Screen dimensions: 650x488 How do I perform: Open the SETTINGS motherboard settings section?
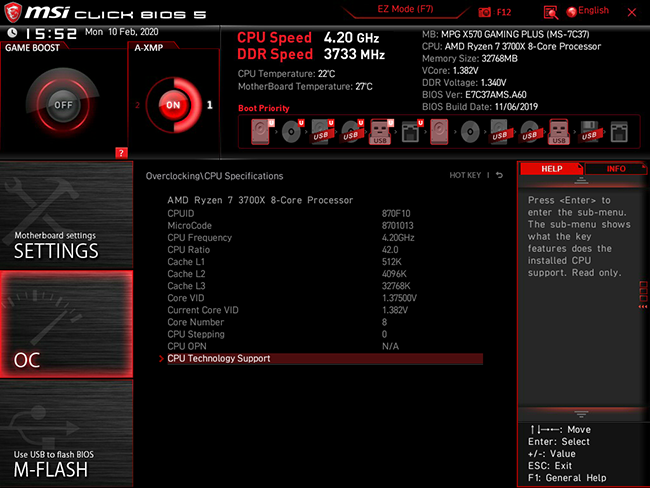[66, 215]
